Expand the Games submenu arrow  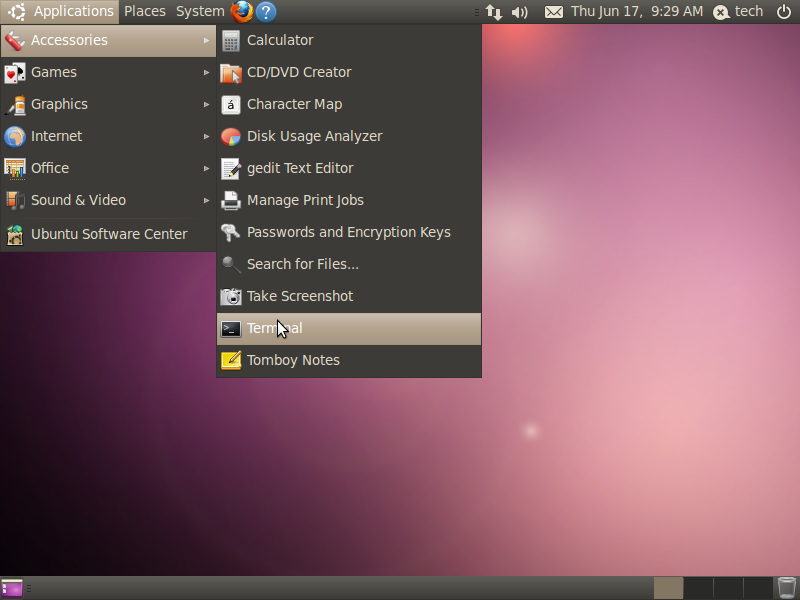click(207, 72)
